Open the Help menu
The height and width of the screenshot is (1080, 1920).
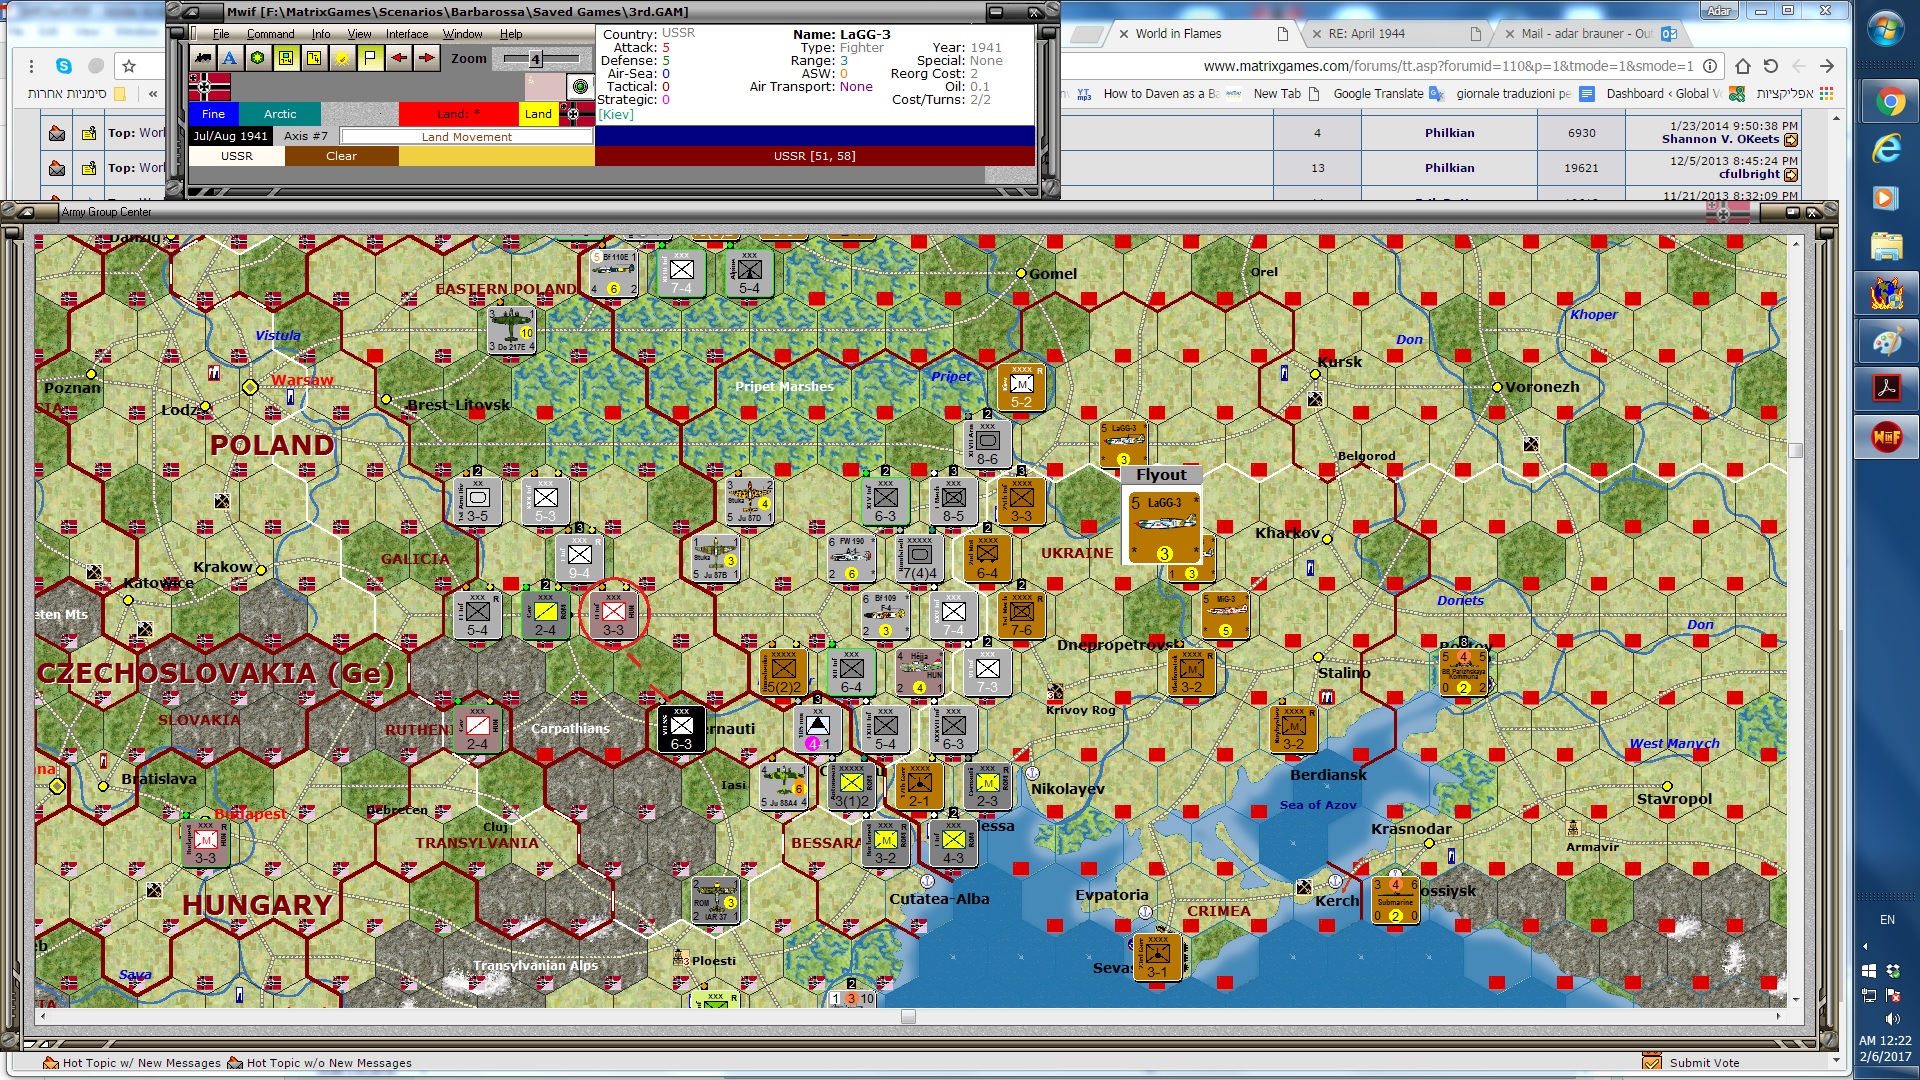click(x=511, y=34)
